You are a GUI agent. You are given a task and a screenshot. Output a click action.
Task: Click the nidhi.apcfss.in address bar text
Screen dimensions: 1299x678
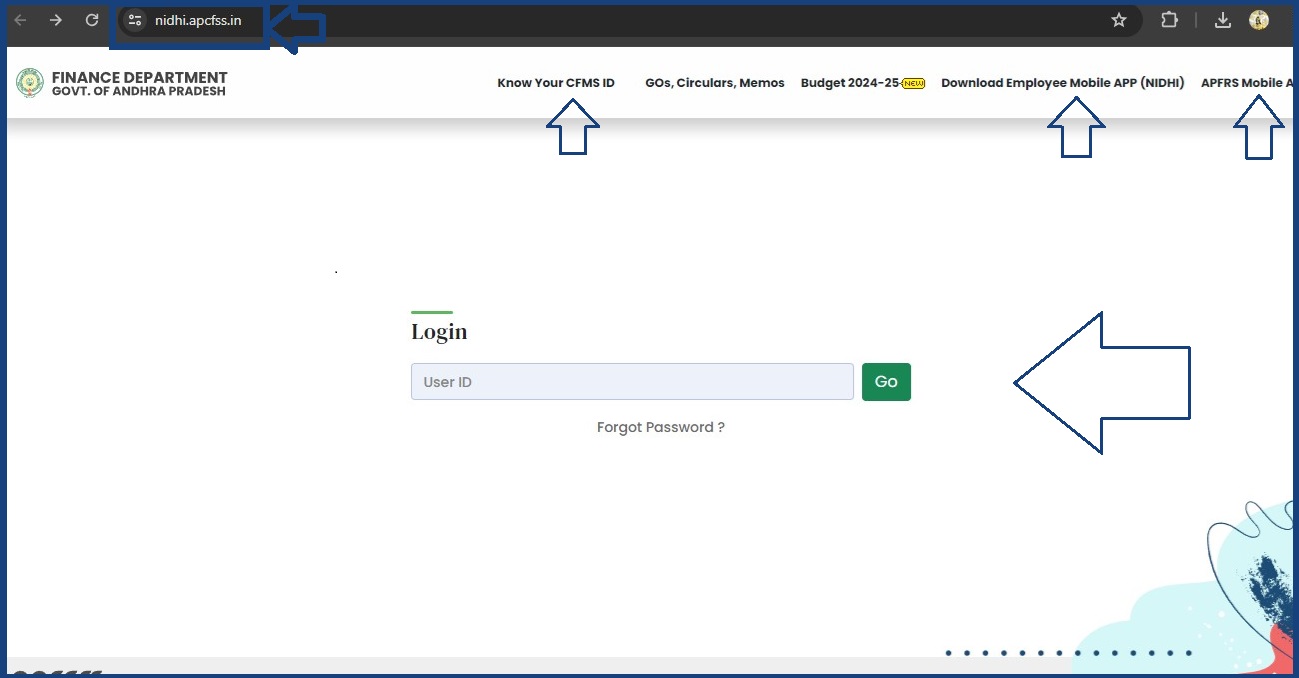pos(198,20)
